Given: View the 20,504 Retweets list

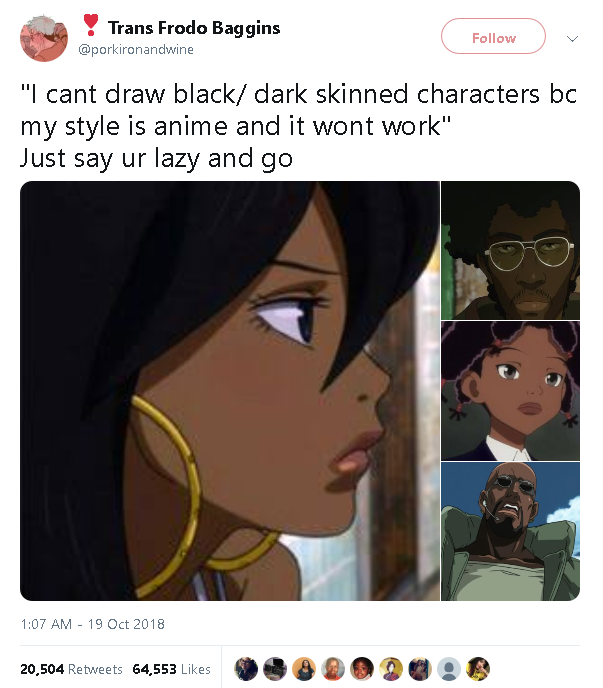Looking at the screenshot, I should [71, 669].
